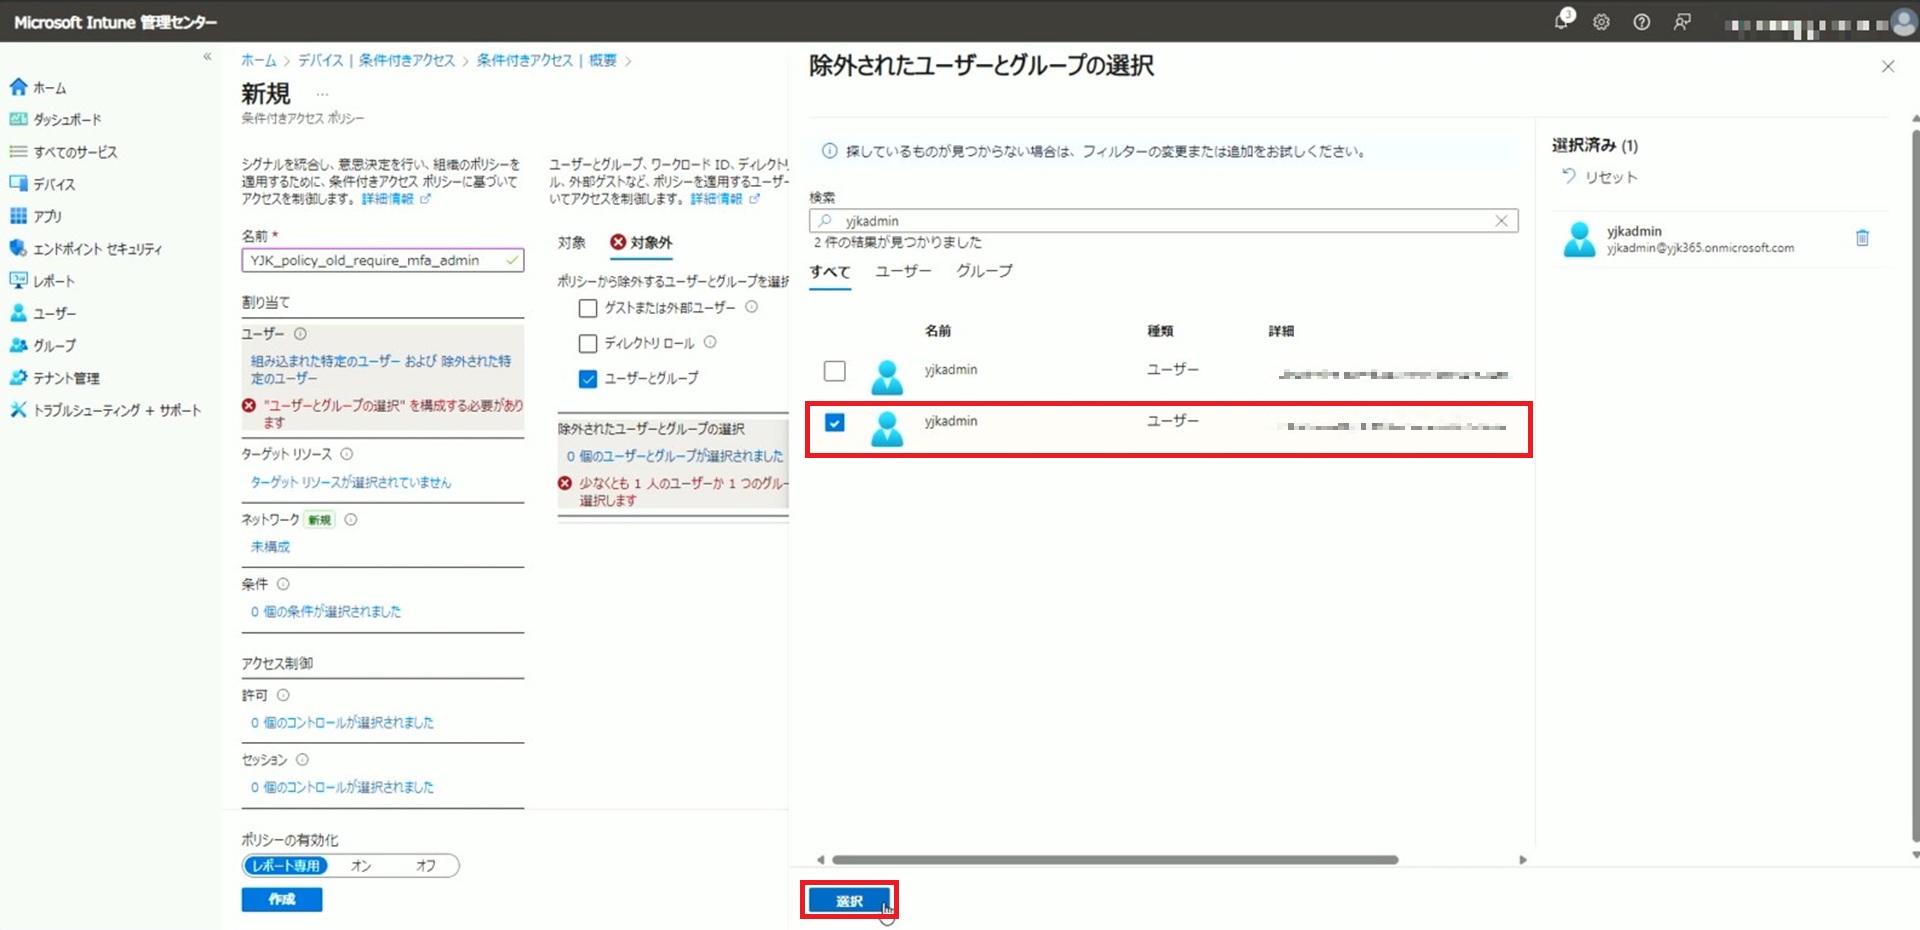Open 0 個のユーザーとグループが選択されました link
Image resolution: width=1920 pixels, height=930 pixels.
(675, 456)
